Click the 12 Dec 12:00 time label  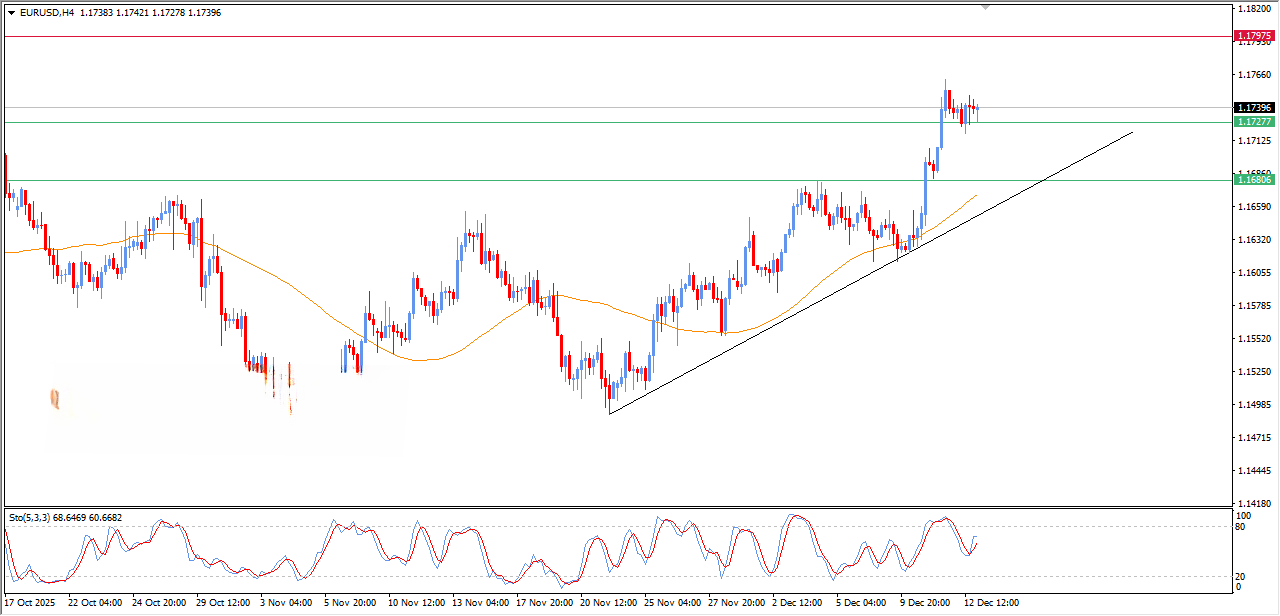(991, 603)
